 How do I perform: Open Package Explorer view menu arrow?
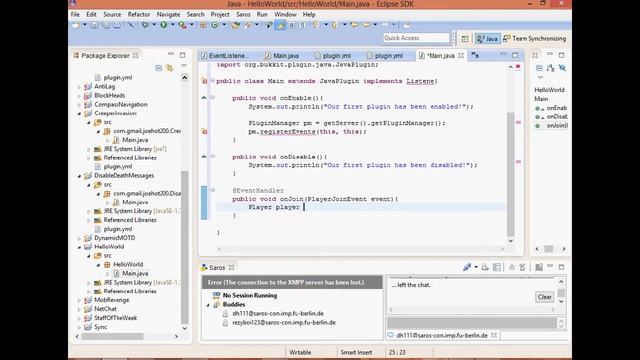tap(184, 66)
